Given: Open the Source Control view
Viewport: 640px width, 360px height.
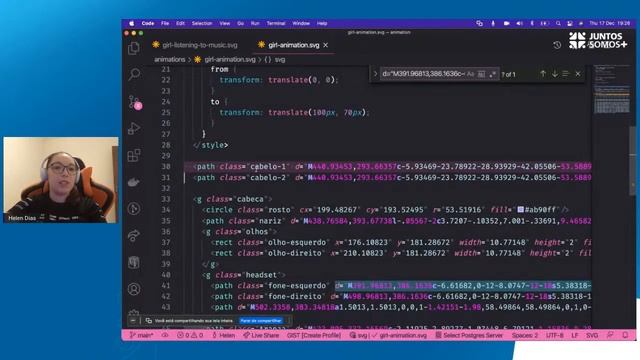Looking at the screenshot, I should coord(134,102).
